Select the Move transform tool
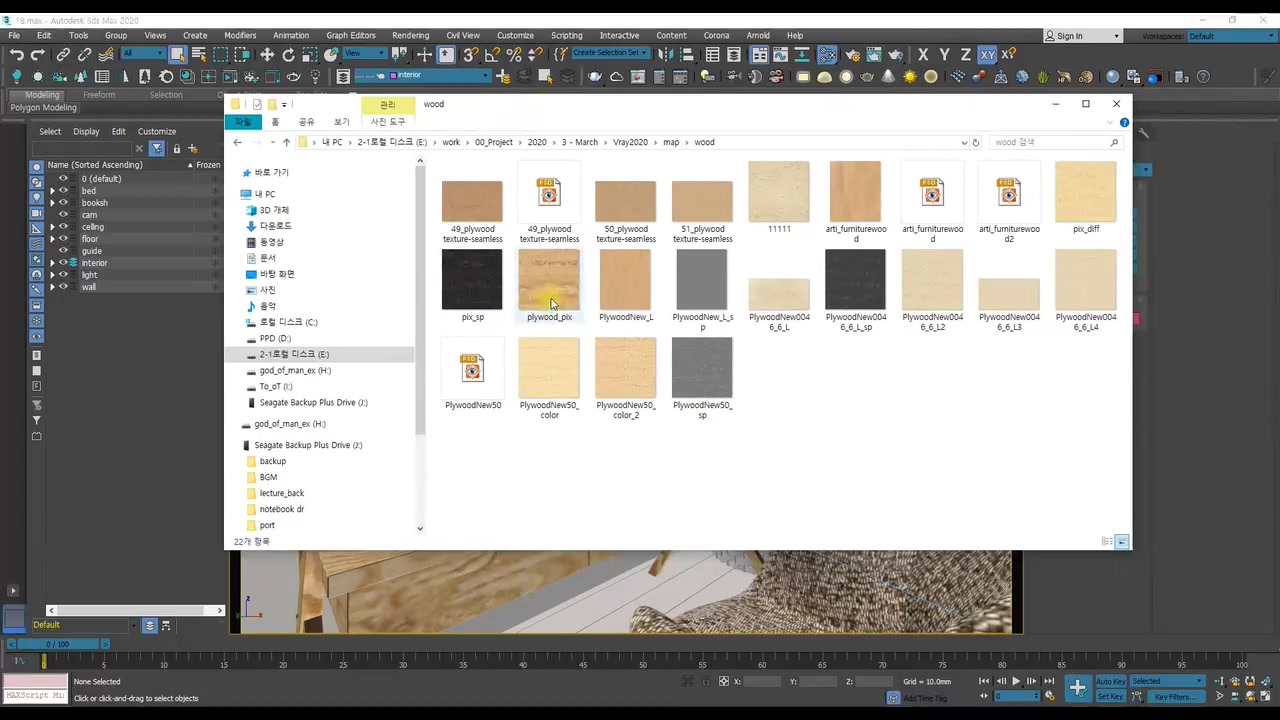 [267, 55]
